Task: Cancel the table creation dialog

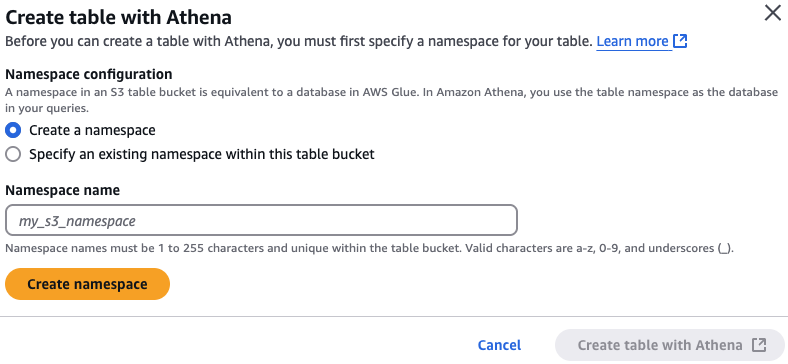Action: point(499,345)
